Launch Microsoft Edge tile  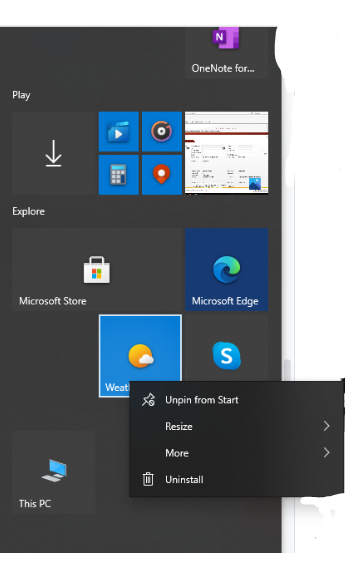[226, 269]
